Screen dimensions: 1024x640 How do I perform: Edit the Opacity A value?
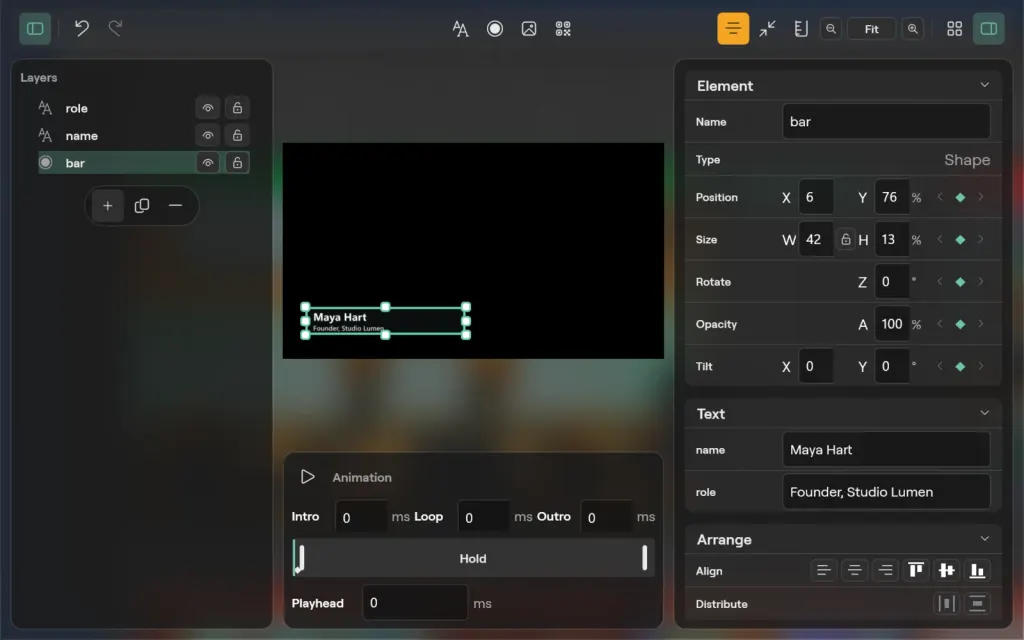click(891, 325)
